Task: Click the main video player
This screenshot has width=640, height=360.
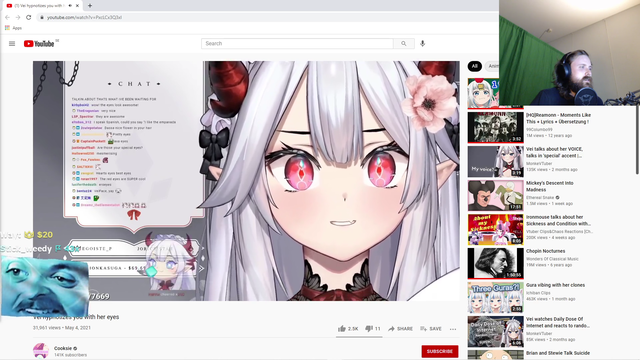Action: click(x=246, y=181)
